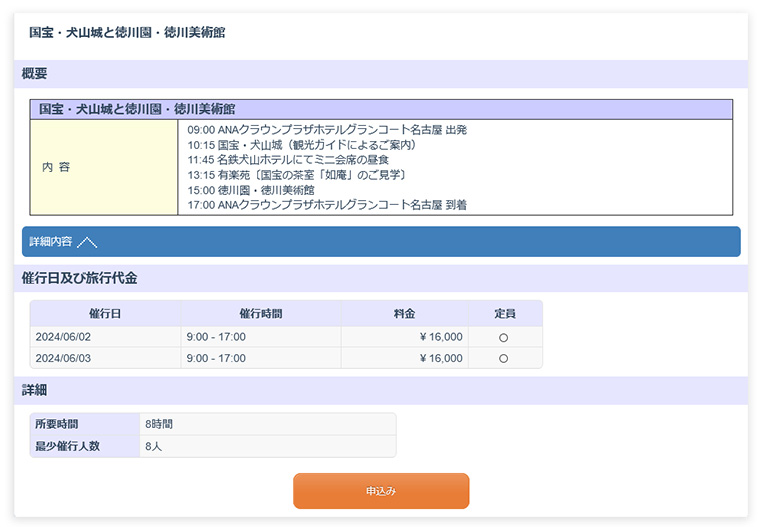
Task: Click availability circle for 2024/06/03
Action: [x=503, y=359]
